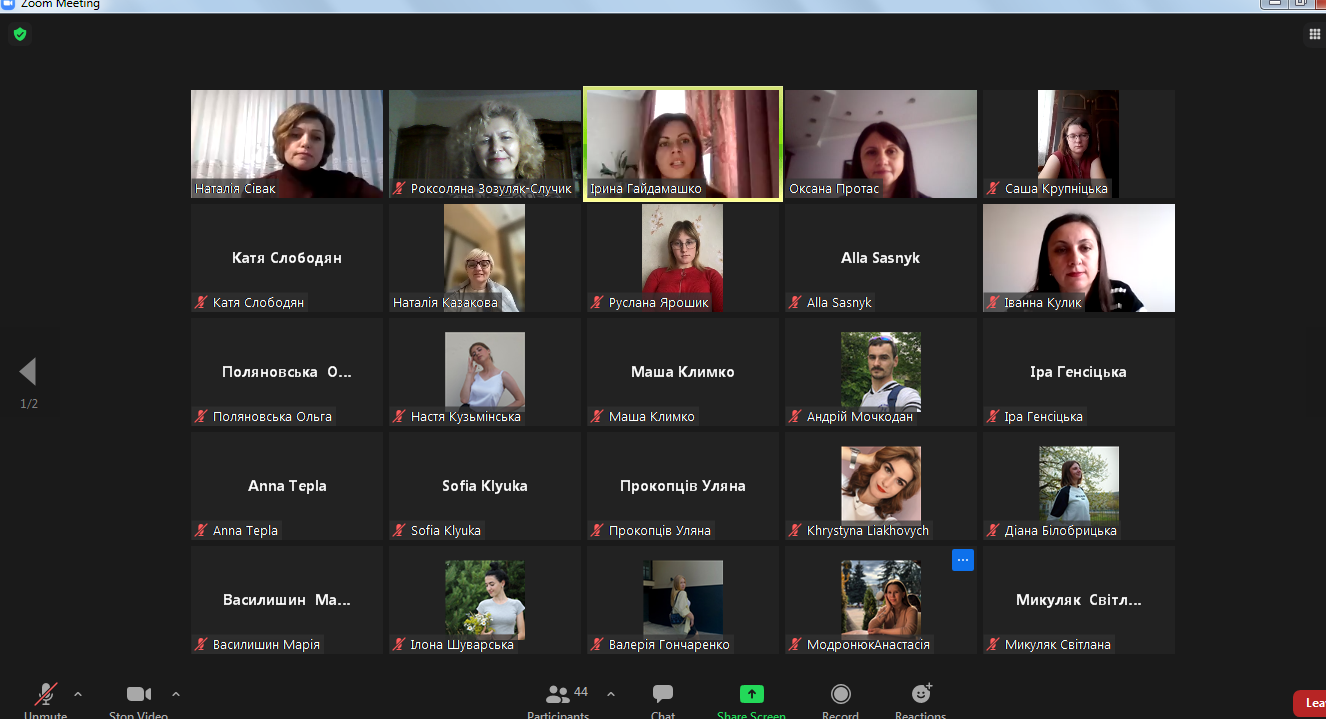Screen dimensions: 1326x719
Task: Select Андрій Мочкодан's participant tile
Action: tap(881, 372)
